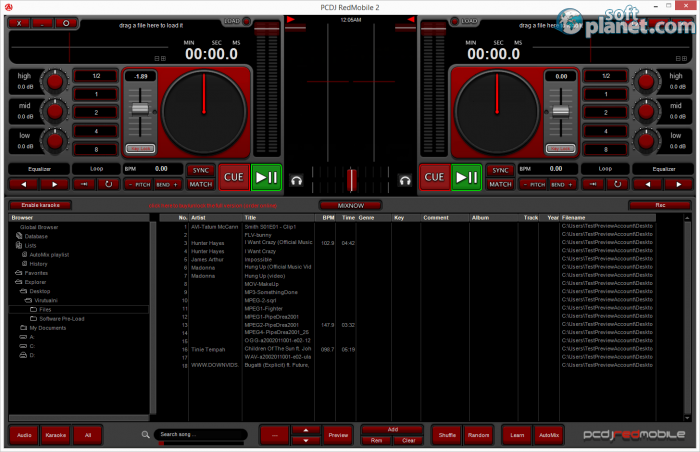This screenshot has height=452, width=700.
Task: Click left equalizer previous arrow
Action: click(x=23, y=184)
